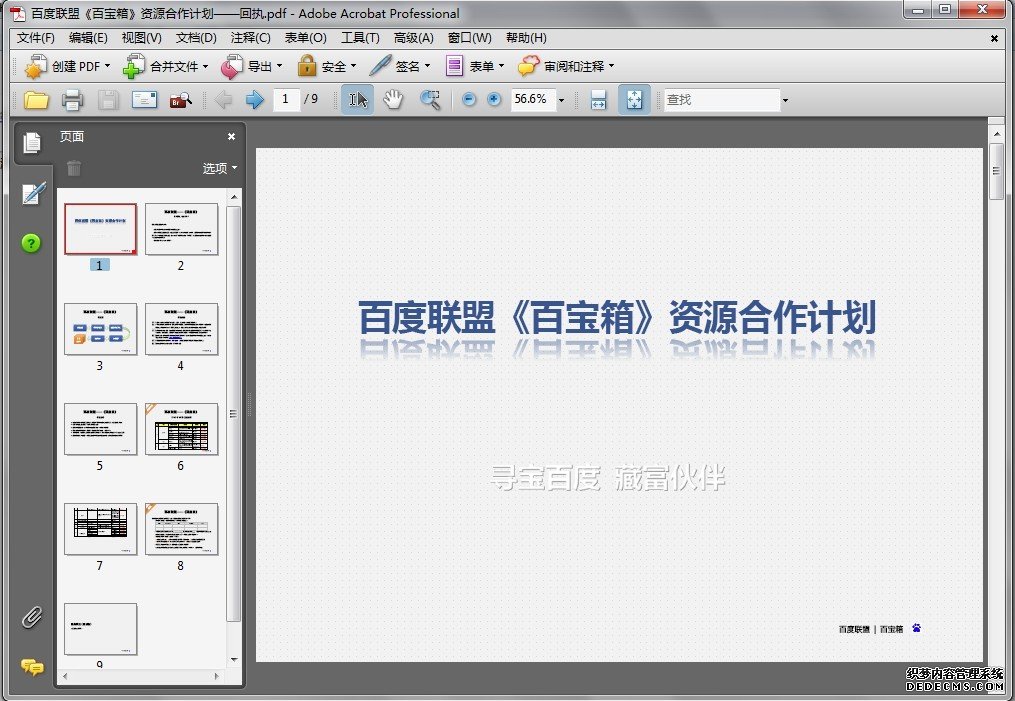Open the 编辑(E) menu

[x=88, y=38]
